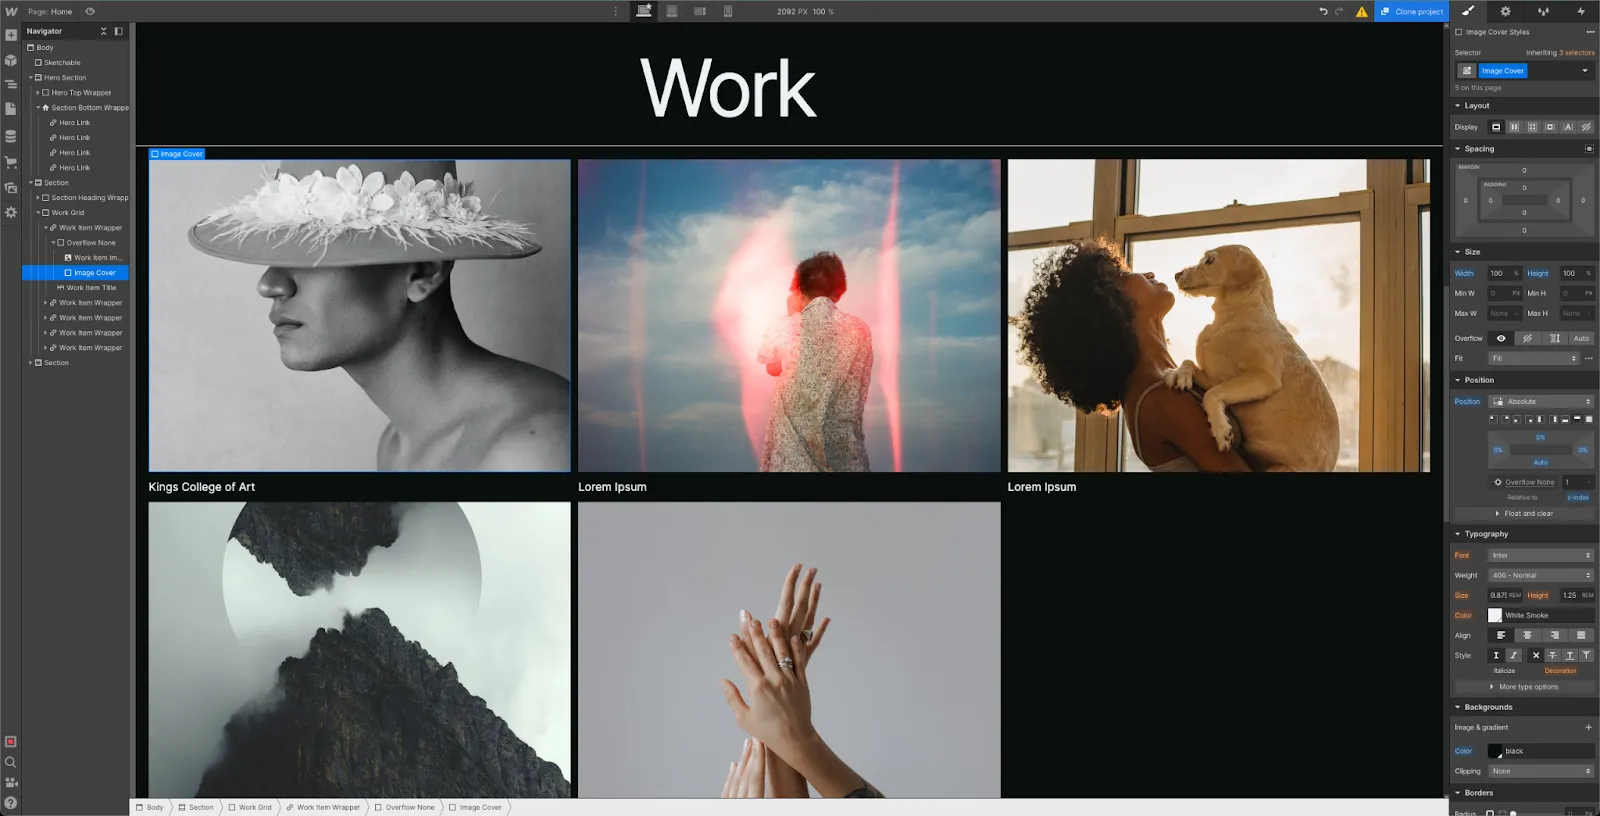Open the Style Manager drops tab
The width and height of the screenshot is (1600, 816).
[1543, 11]
